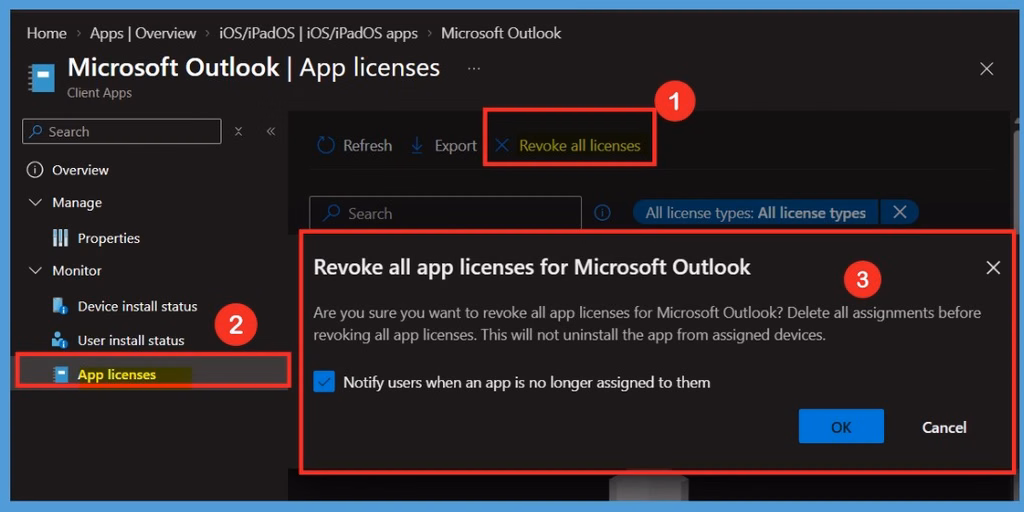This screenshot has height=512, width=1024.
Task: Click Revoke all licenses
Action: coord(579,146)
